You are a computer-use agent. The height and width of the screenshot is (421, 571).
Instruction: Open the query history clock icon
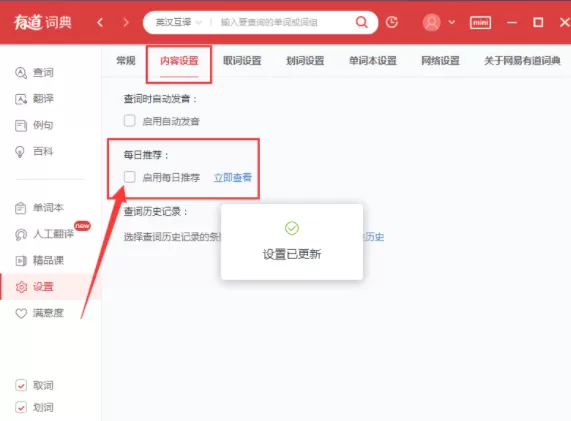pos(391,22)
